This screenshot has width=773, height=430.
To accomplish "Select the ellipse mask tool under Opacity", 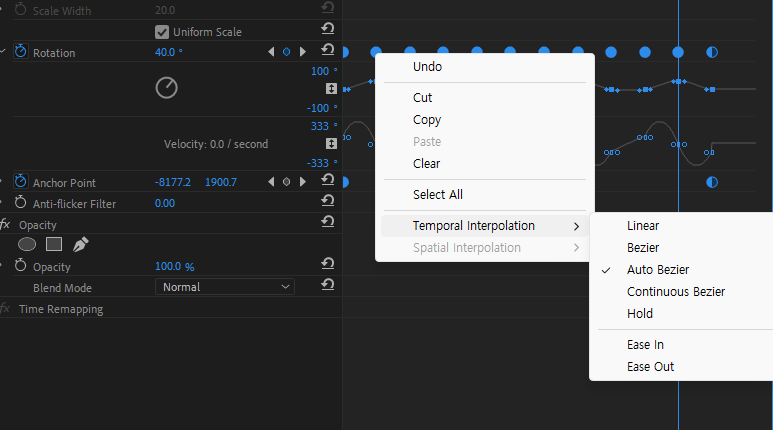I will point(28,244).
